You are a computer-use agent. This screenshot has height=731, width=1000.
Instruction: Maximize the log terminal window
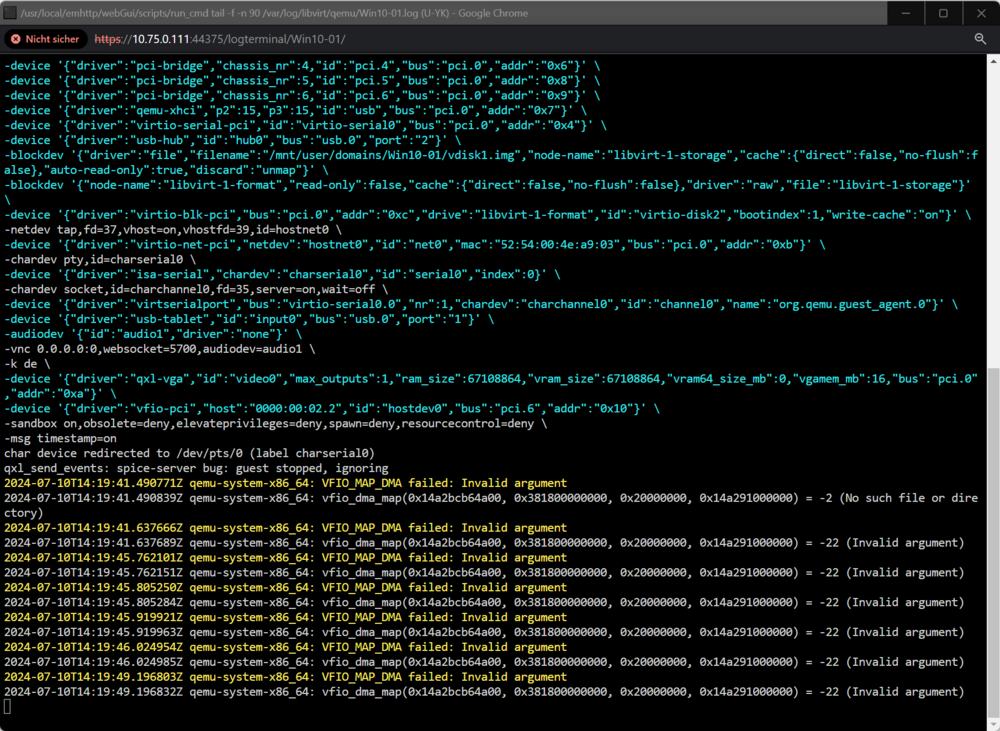[943, 13]
